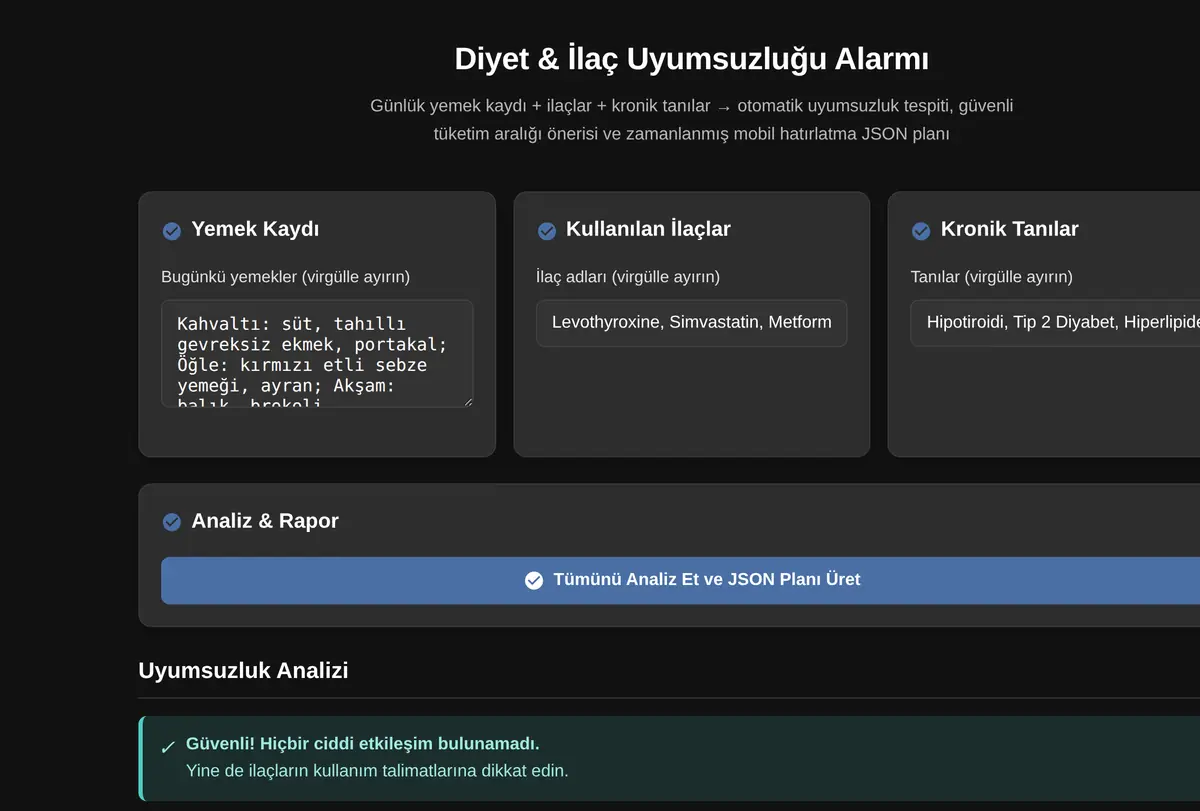Select the Kronik Tanılar heading

click(x=1009, y=229)
